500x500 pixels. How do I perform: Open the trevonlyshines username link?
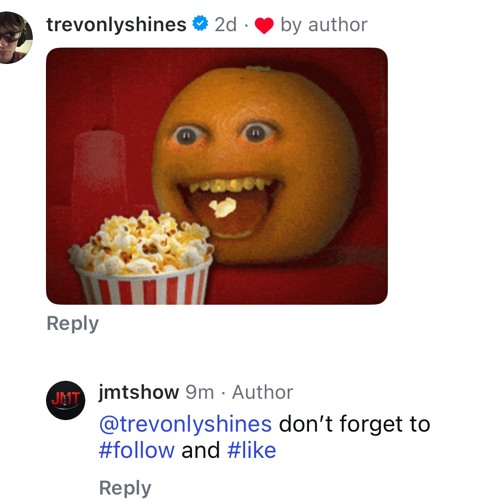[116, 25]
